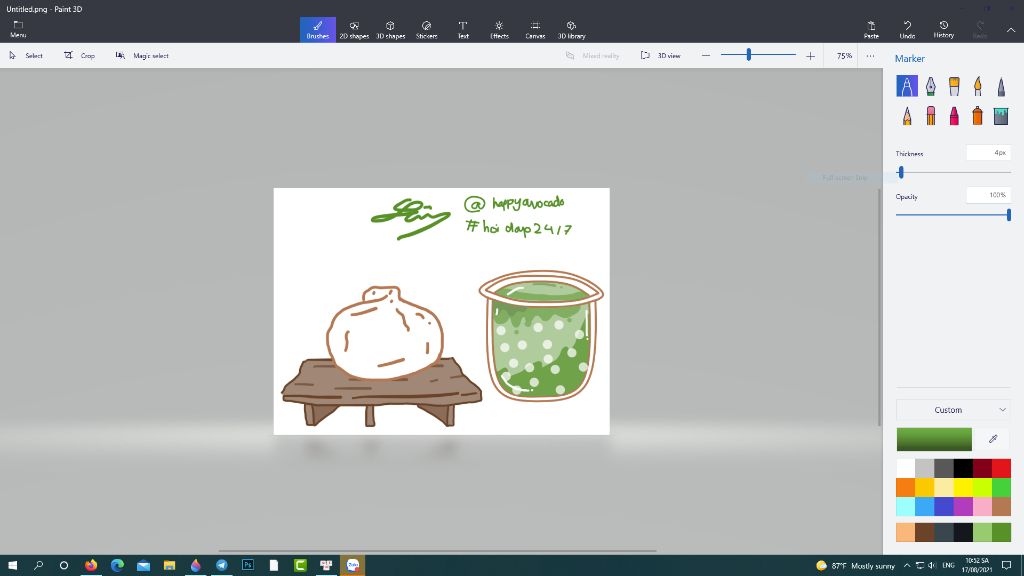This screenshot has height=576, width=1024.
Task: Click the Opacity slider handle
Action: 1009,215
